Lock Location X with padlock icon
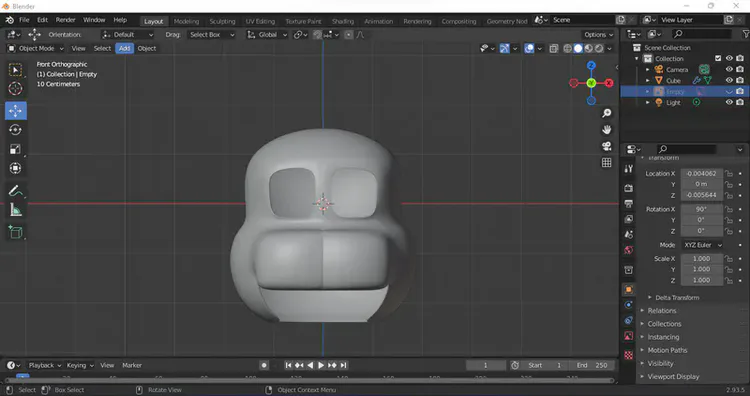The height and width of the screenshot is (396, 750). 728,173
